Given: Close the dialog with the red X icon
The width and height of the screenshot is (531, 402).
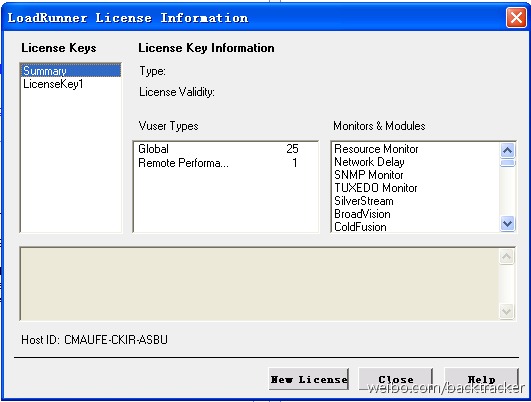Looking at the screenshot, I should [516, 17].
